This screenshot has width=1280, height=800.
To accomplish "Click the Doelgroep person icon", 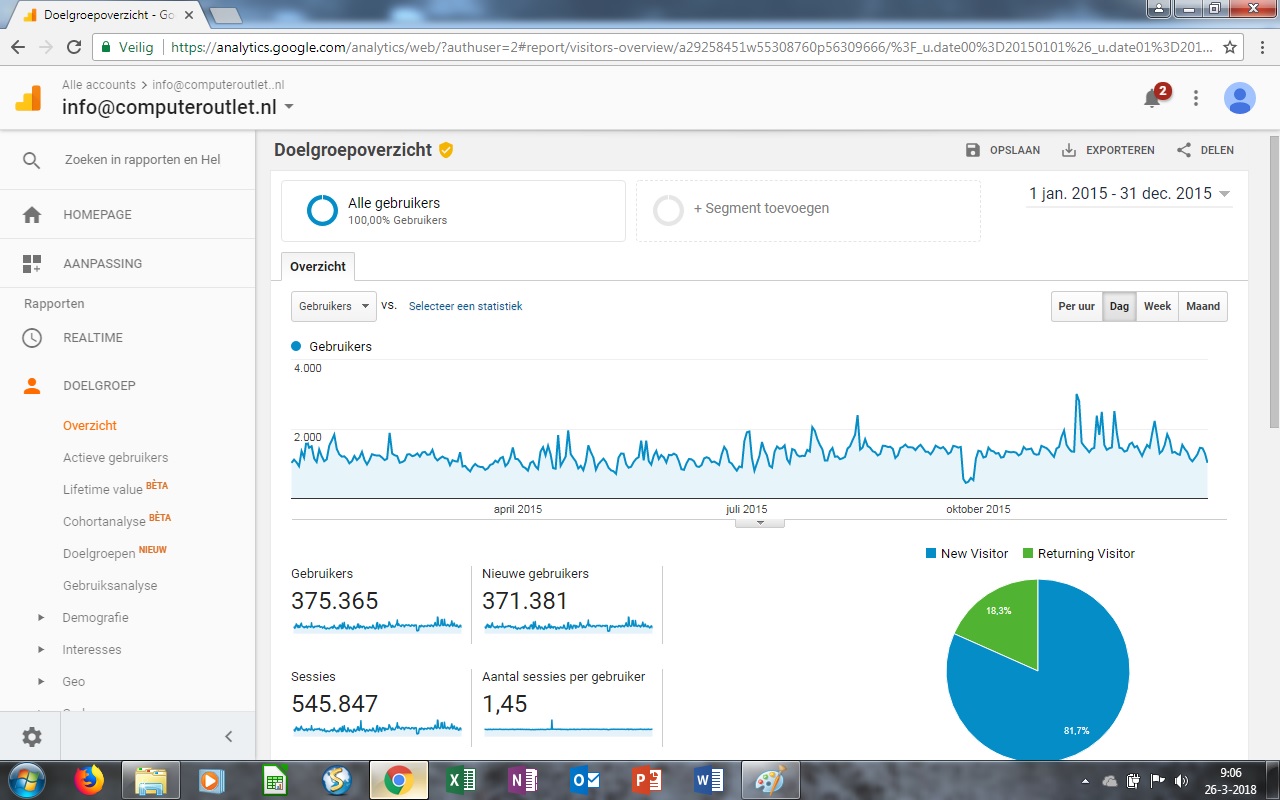I will pos(32,386).
